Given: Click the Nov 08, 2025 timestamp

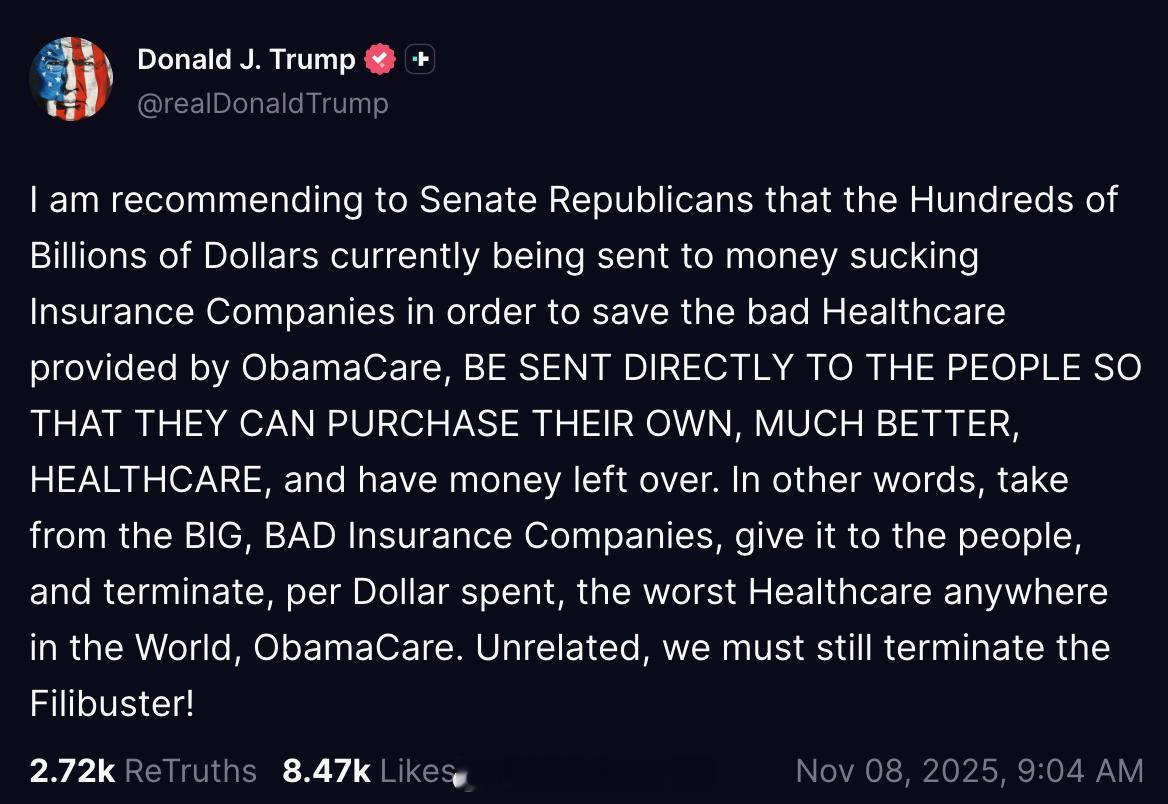Looking at the screenshot, I should pos(968,770).
